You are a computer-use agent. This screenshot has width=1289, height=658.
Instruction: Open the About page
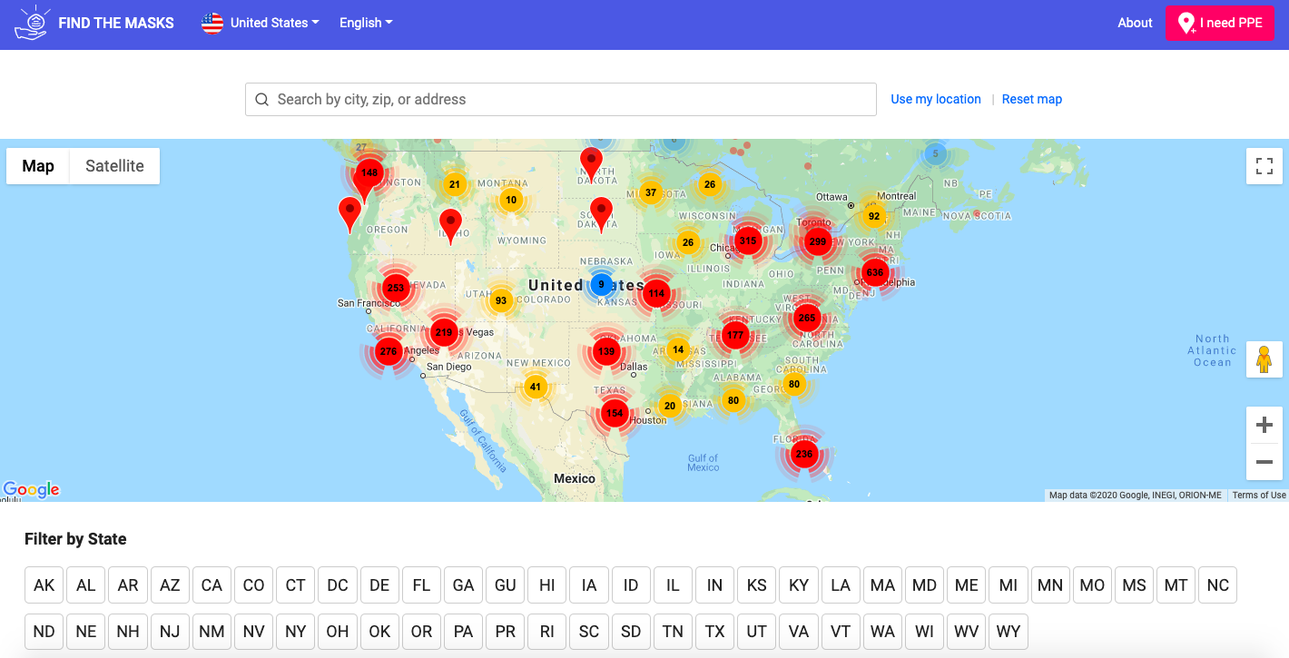coord(1135,22)
